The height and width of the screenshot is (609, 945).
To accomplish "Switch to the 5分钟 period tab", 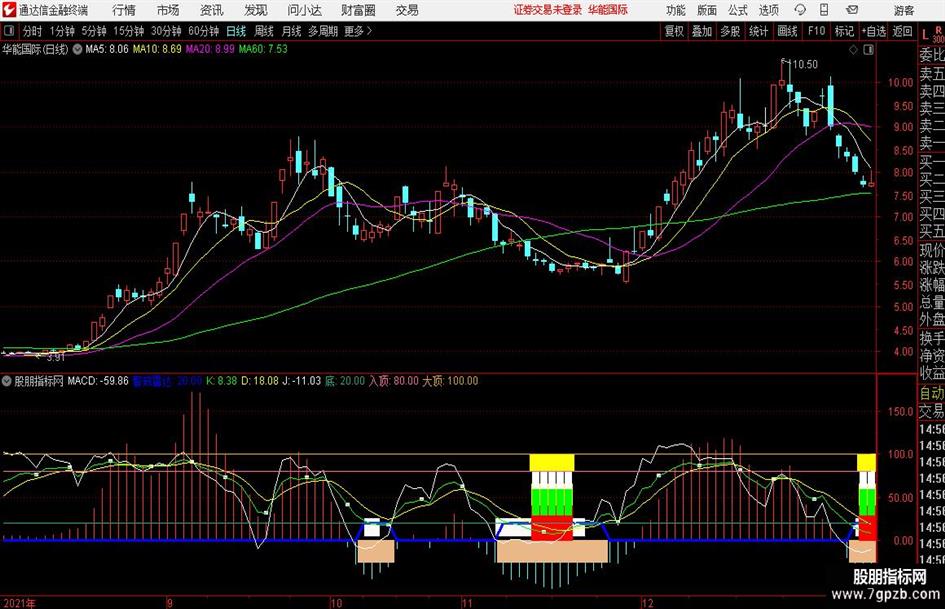I will (x=94, y=31).
